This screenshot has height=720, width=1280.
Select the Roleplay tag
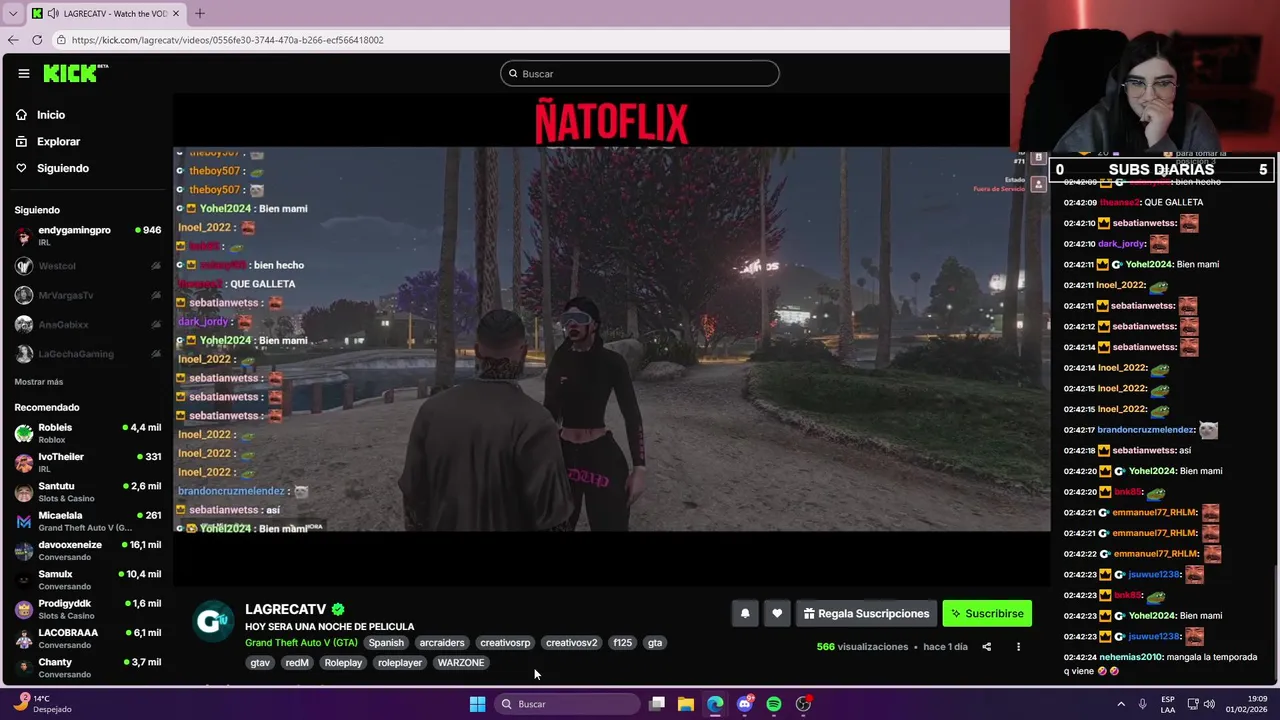pyautogui.click(x=343, y=663)
